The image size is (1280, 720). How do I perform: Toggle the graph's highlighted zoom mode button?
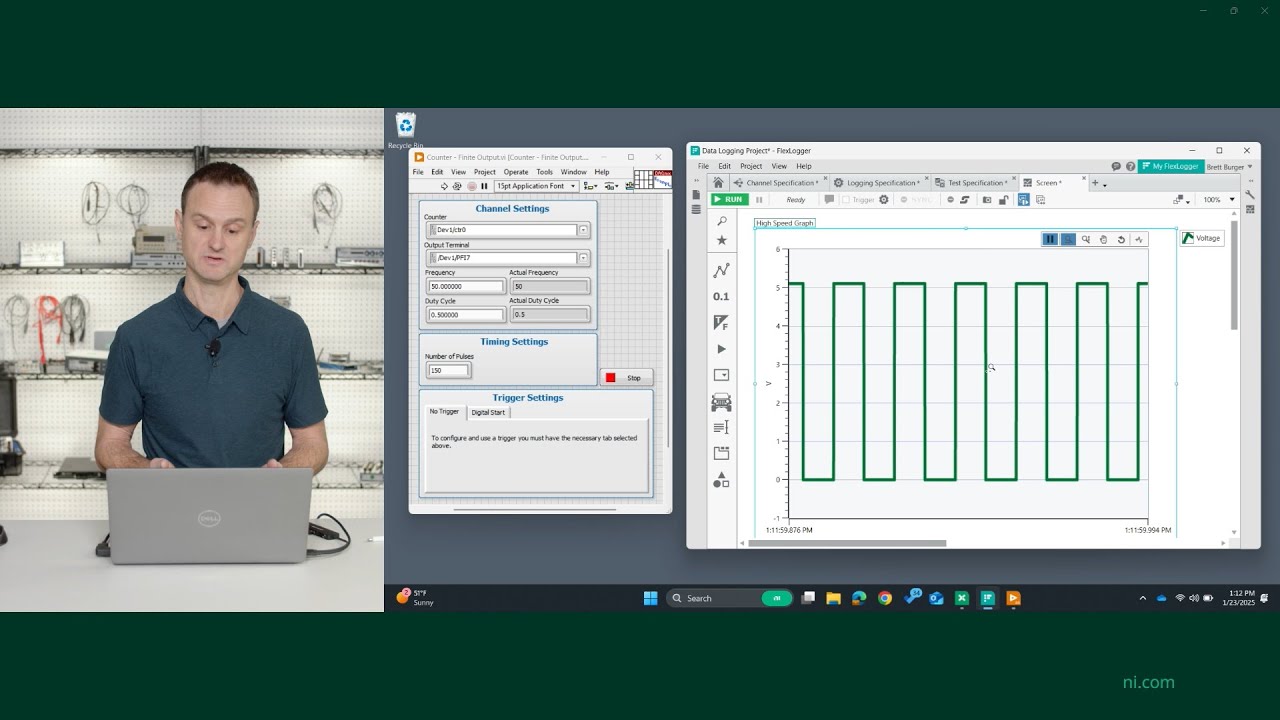tap(1068, 239)
